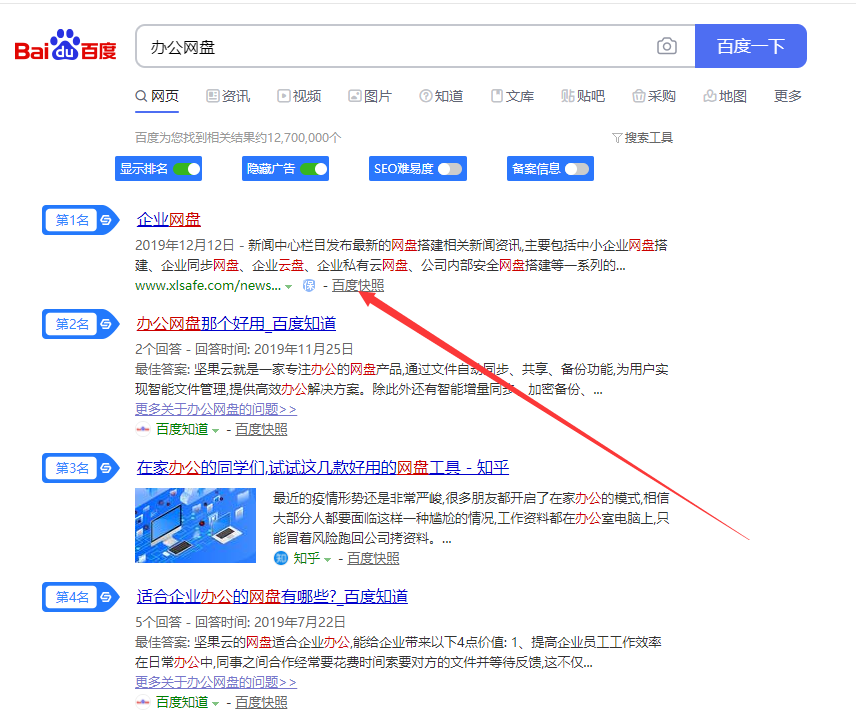Viewport: 856px width, 721px height.
Task: Click text 回答时间: 2019年7月22日
Action: [270, 622]
